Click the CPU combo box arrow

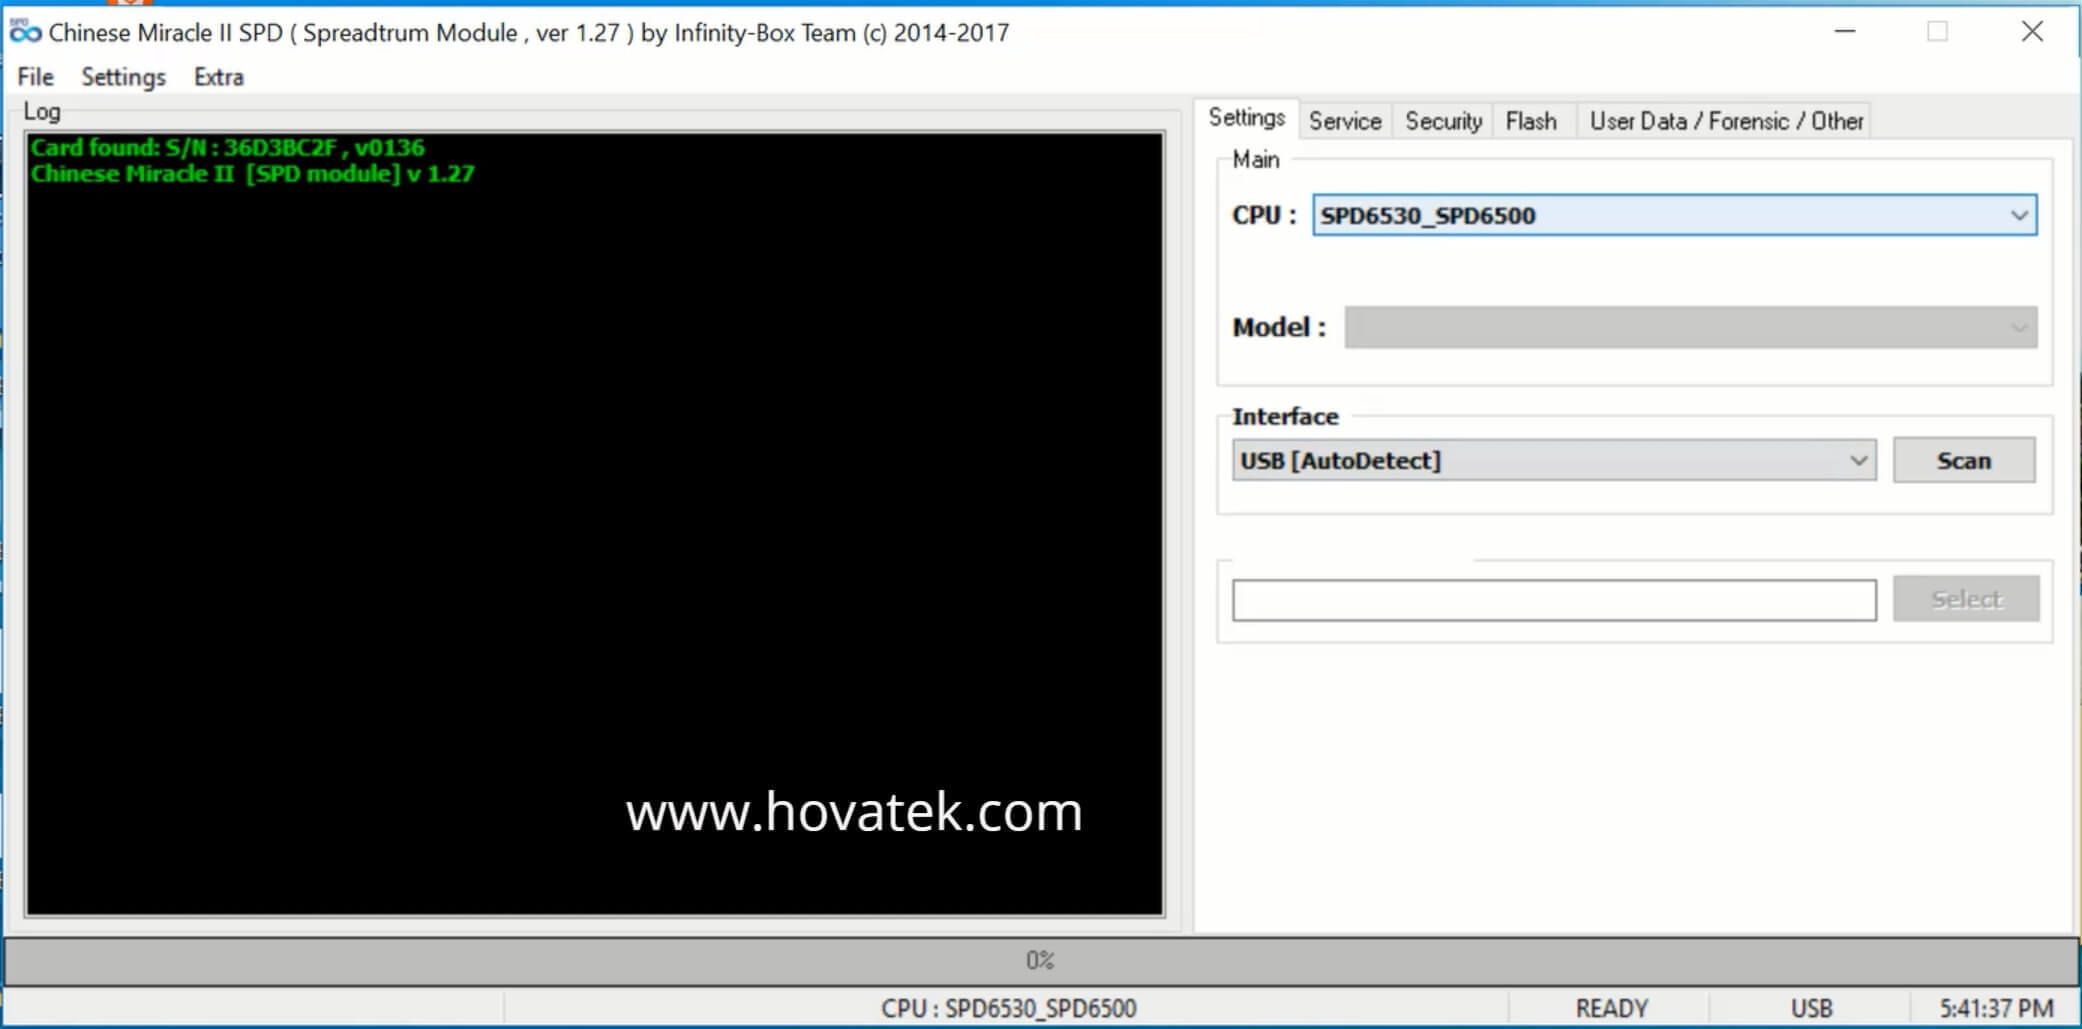click(x=2019, y=215)
